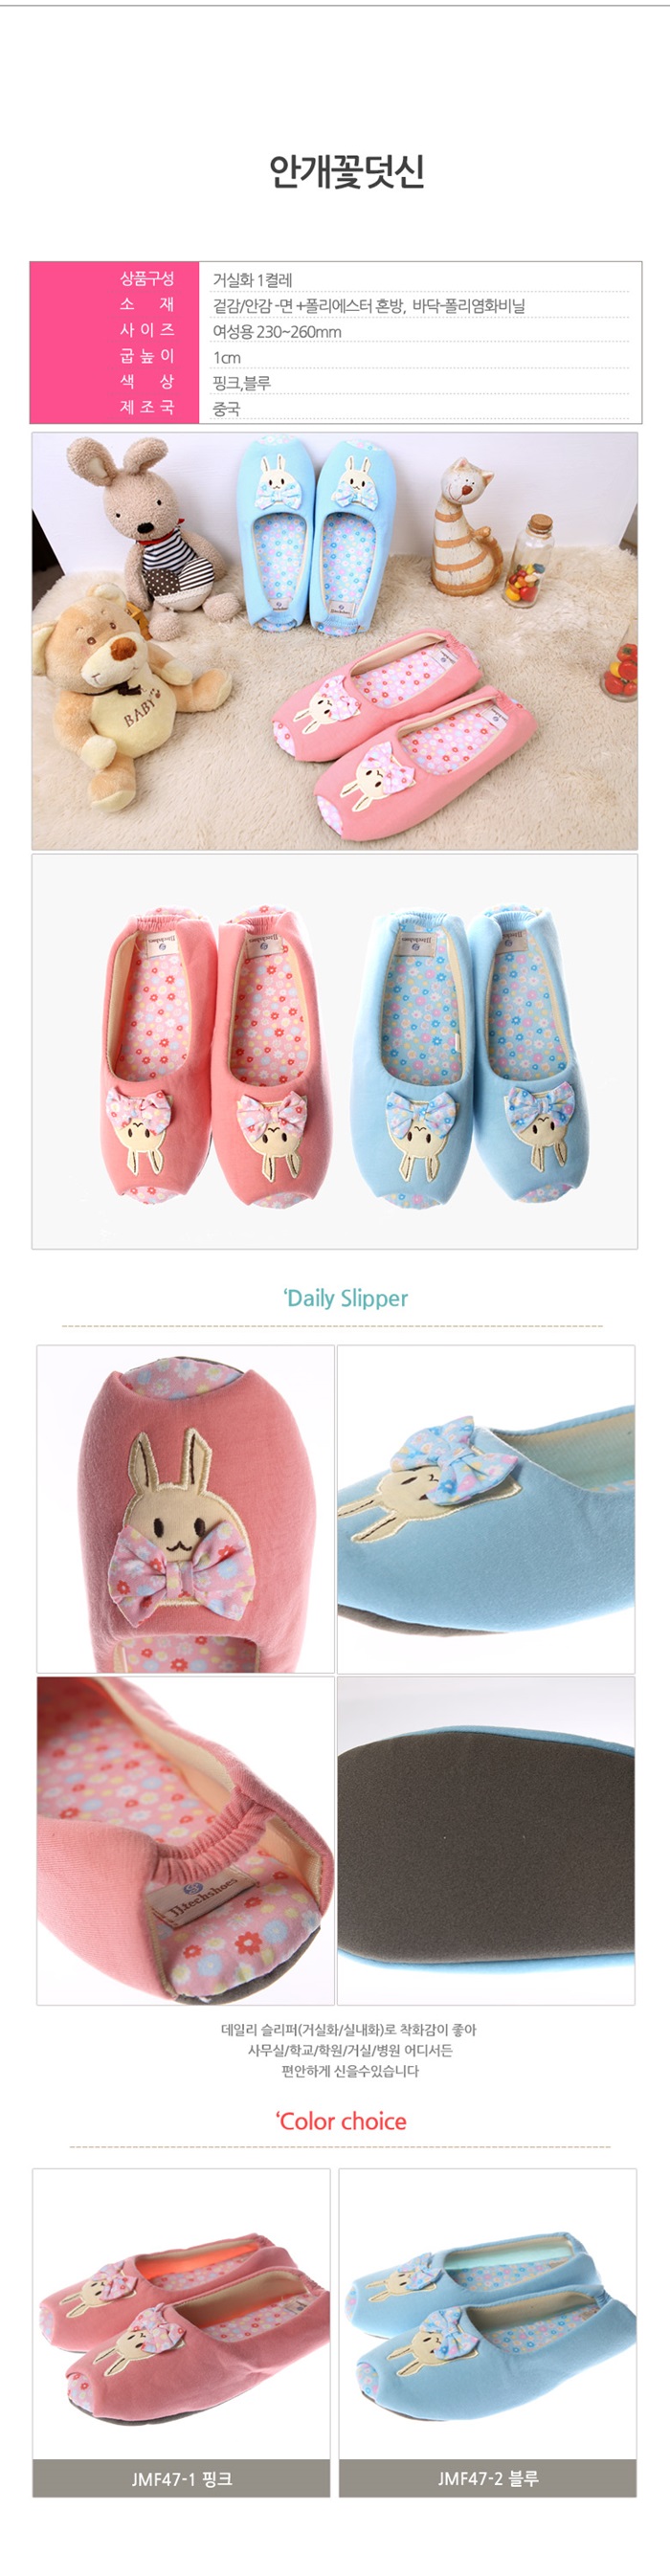The image size is (670, 2576).
Task: Click the pink slippers color choice image
Action: (181, 2314)
